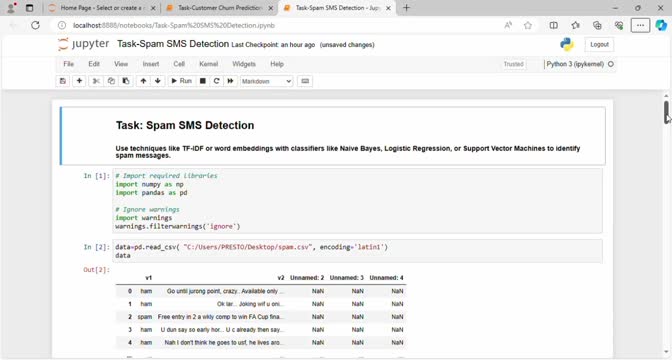Open the Kernel menu
The height and width of the screenshot is (360, 672).
tap(209, 64)
